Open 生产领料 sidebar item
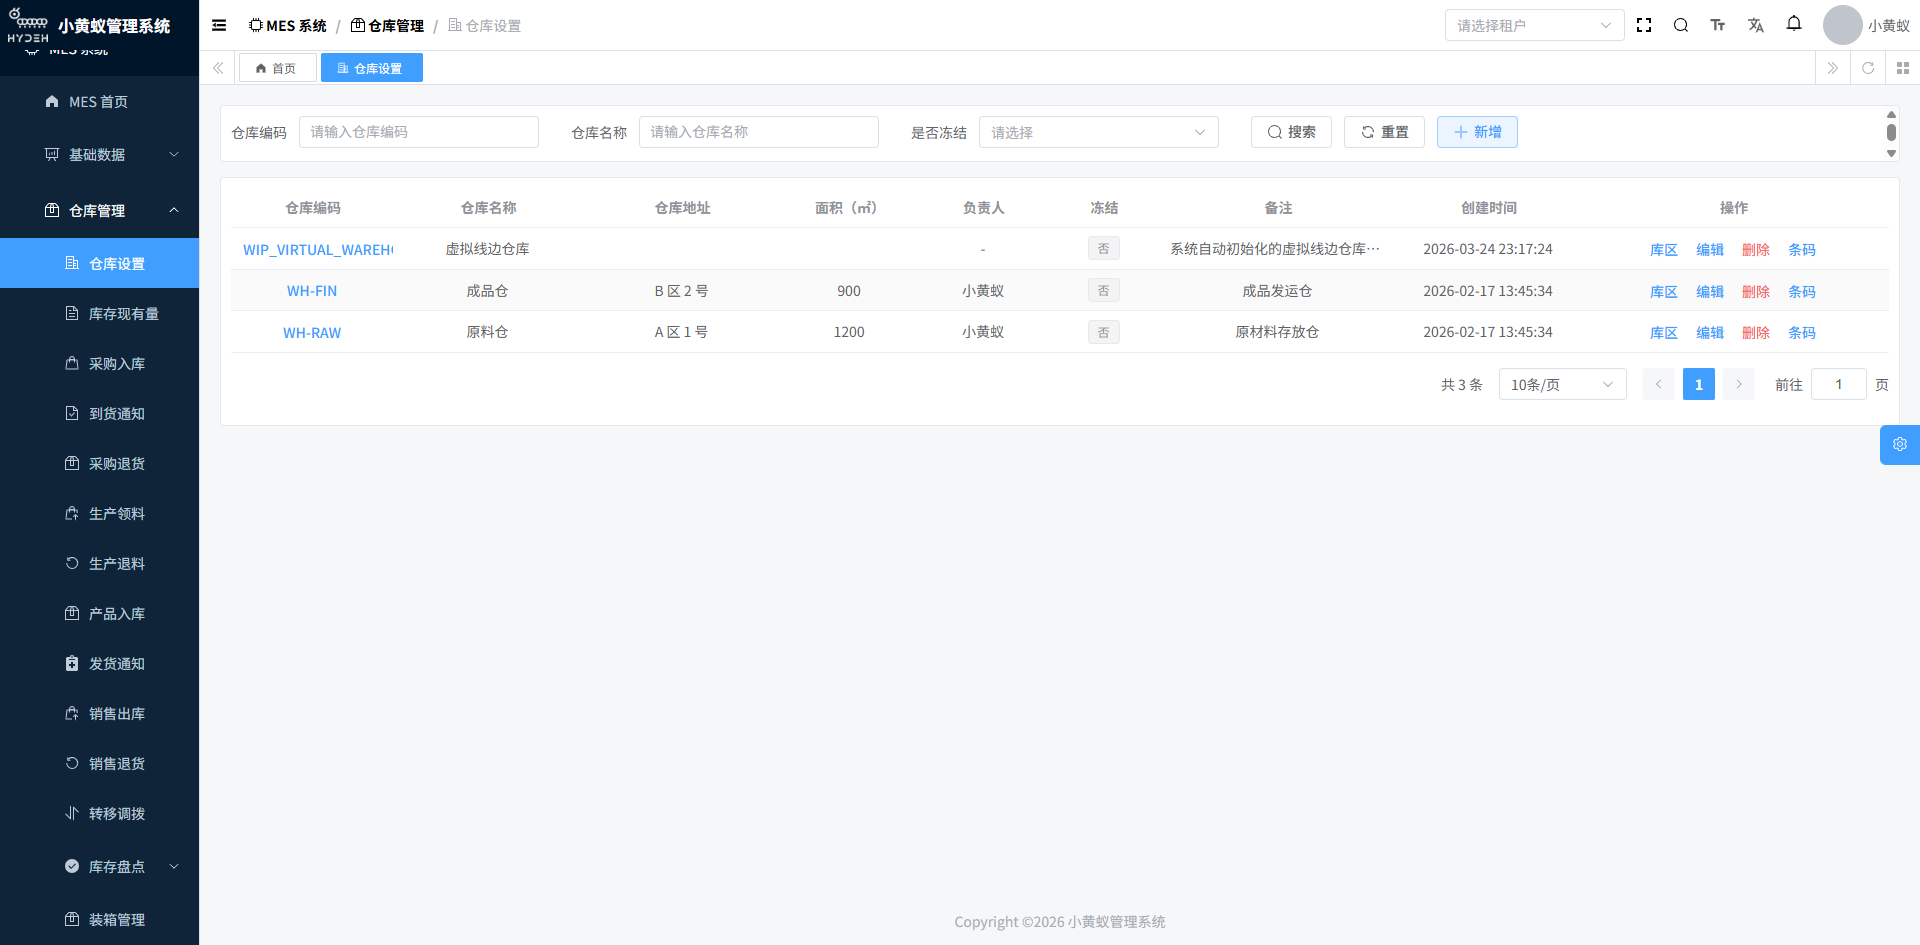This screenshot has height=945, width=1920. (x=99, y=514)
